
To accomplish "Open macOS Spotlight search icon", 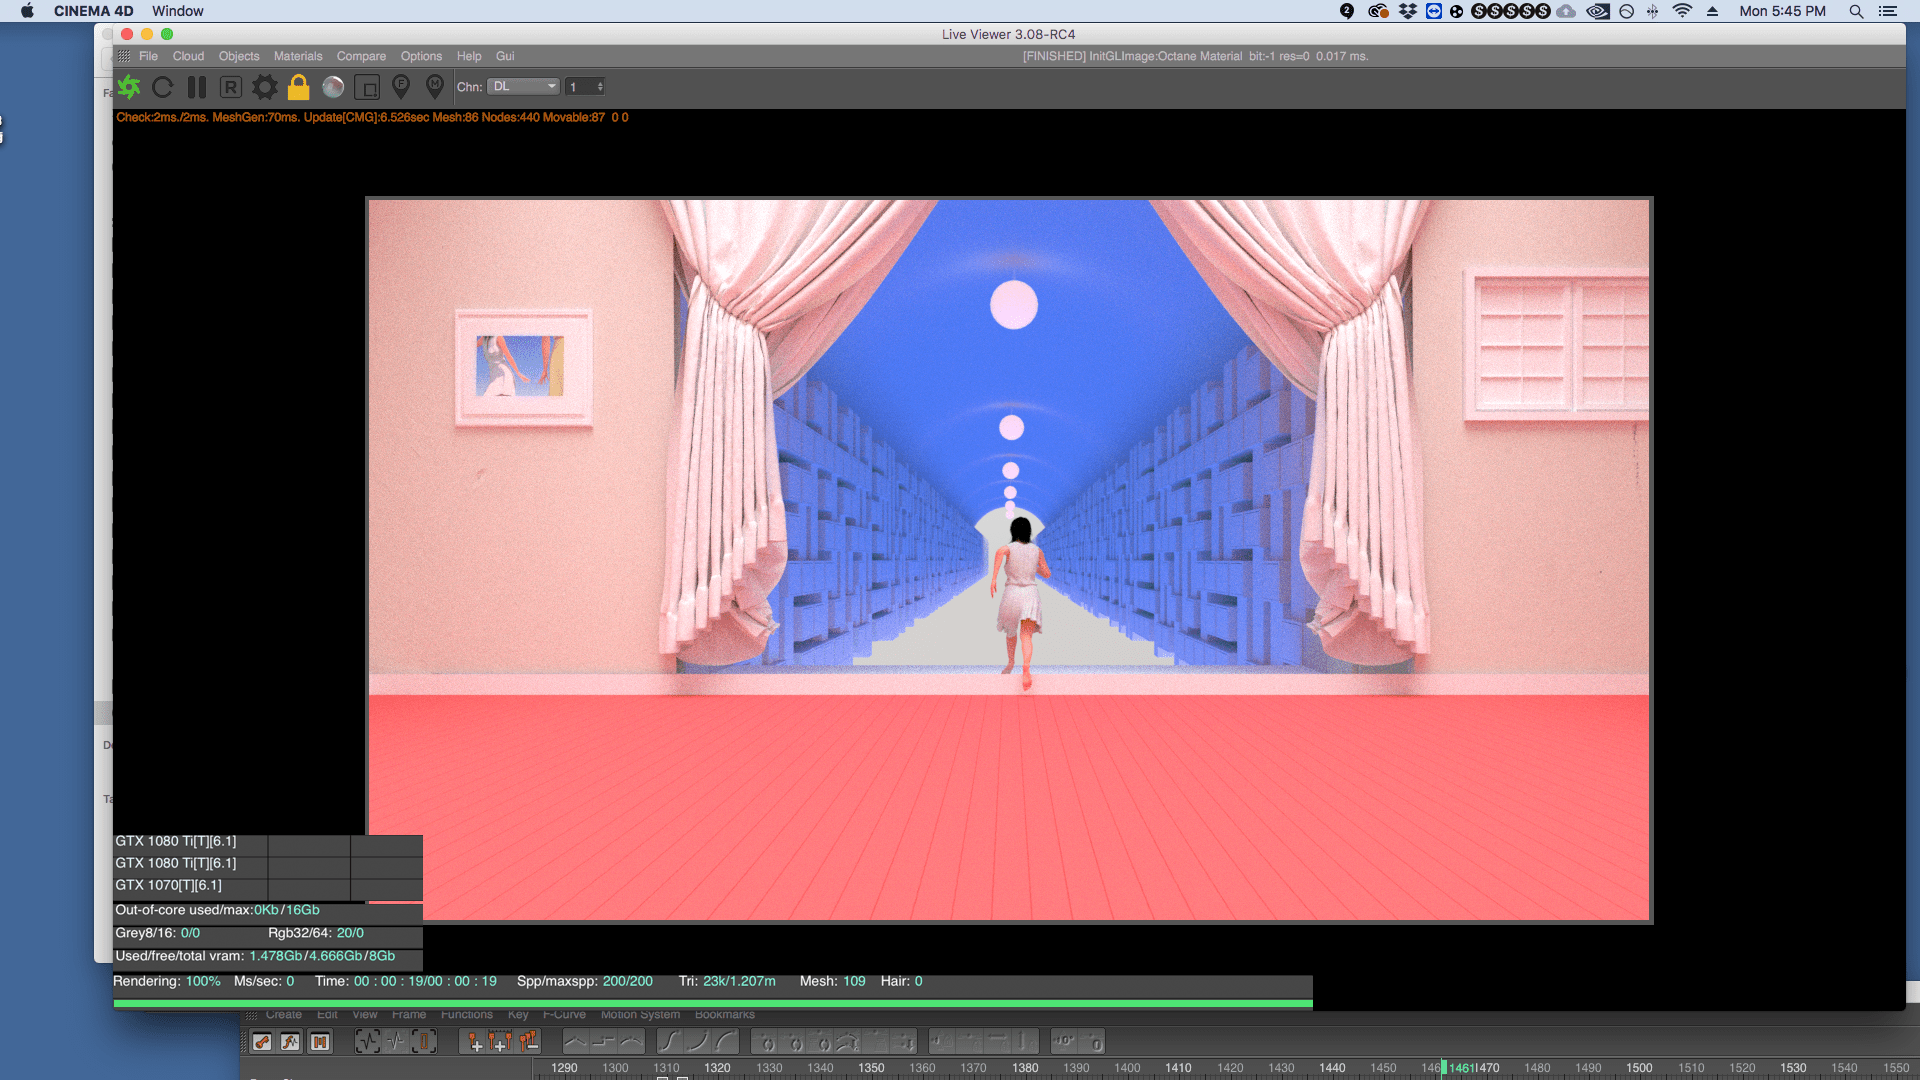I will coord(1856,11).
